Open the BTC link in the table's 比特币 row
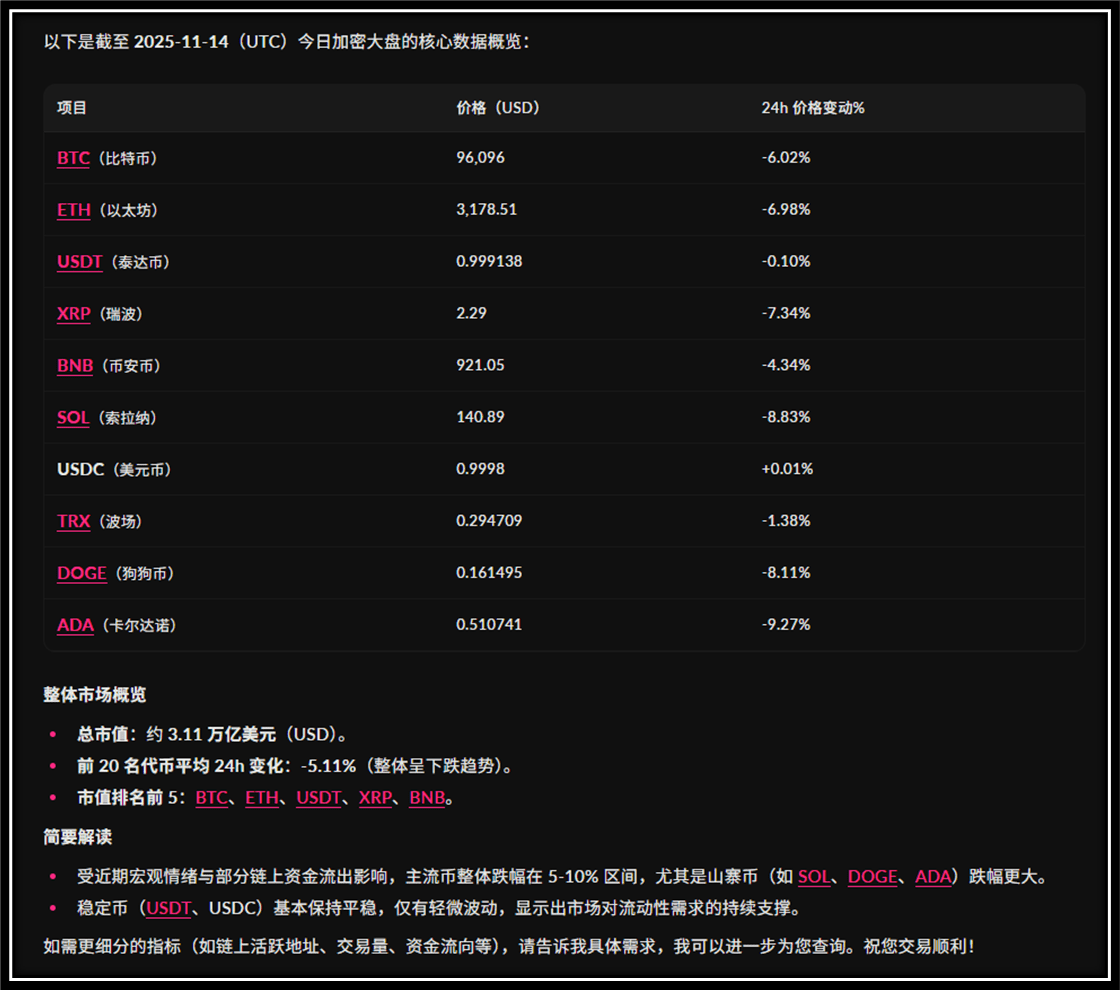The width and height of the screenshot is (1120, 990). point(73,158)
